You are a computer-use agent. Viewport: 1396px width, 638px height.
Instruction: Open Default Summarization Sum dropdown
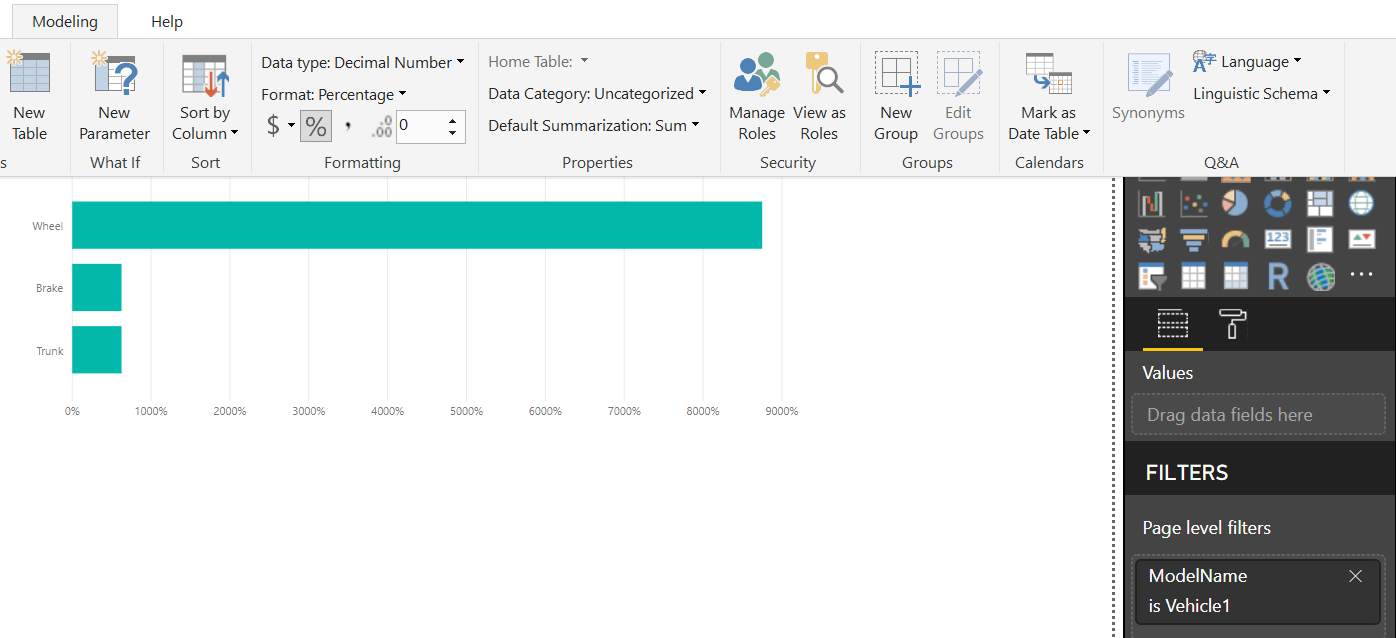click(593, 126)
